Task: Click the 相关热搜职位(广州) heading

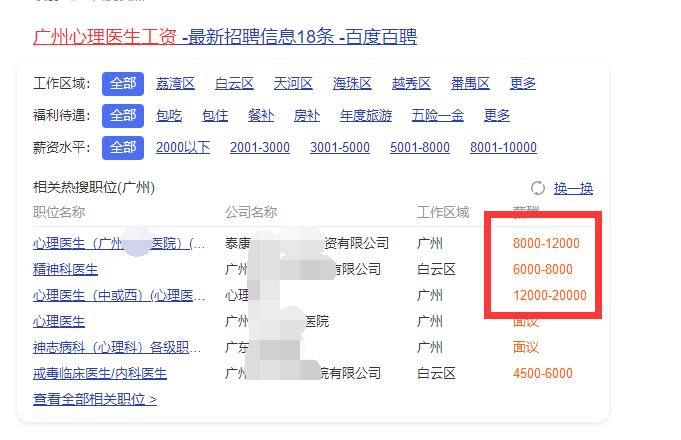Action: [94, 187]
